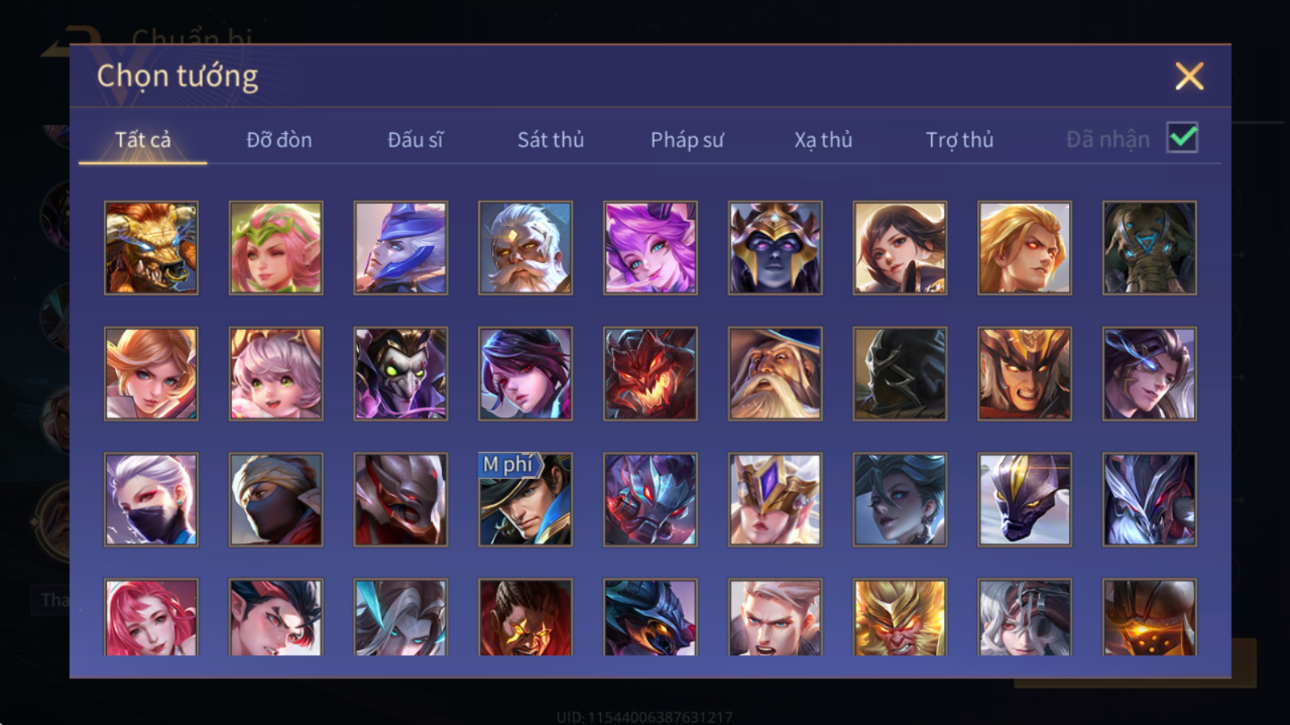Filter heroes by Đấu sĩ tab
1290x725 pixels.
tap(415, 140)
